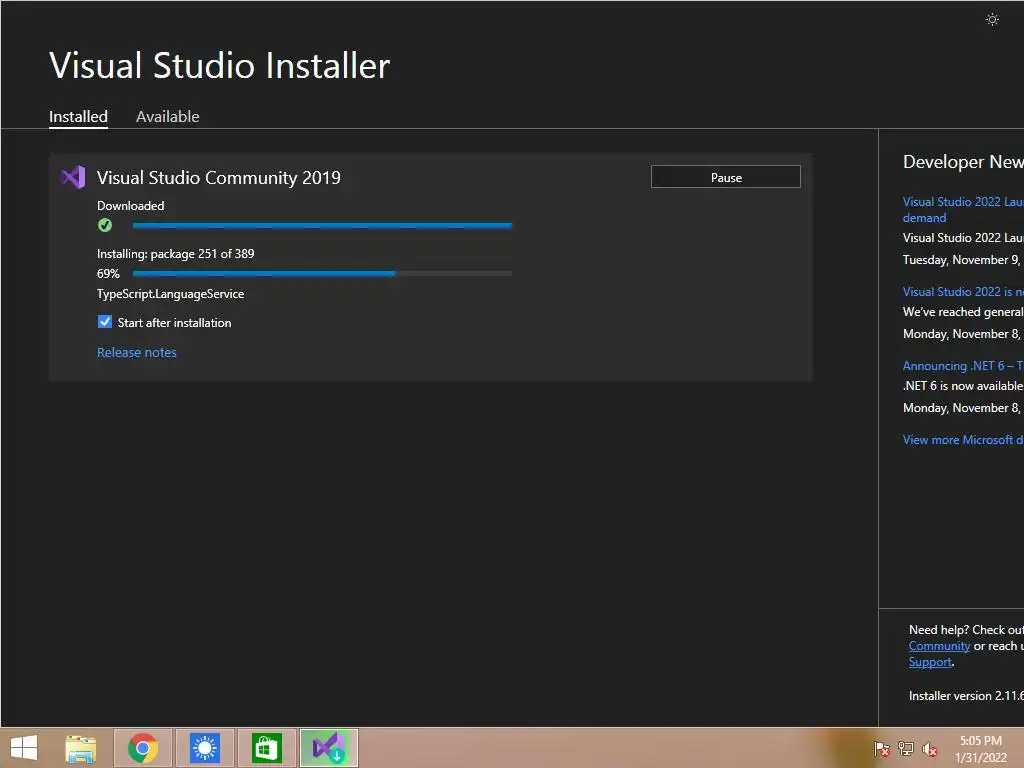Open the View more Microsoft developer news link
The width and height of the screenshot is (1024, 768).
963,440
